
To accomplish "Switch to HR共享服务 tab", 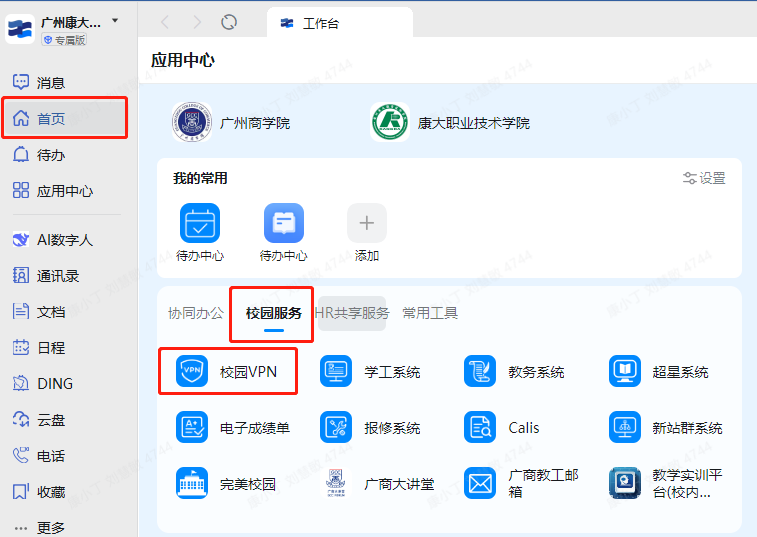I will (352, 313).
